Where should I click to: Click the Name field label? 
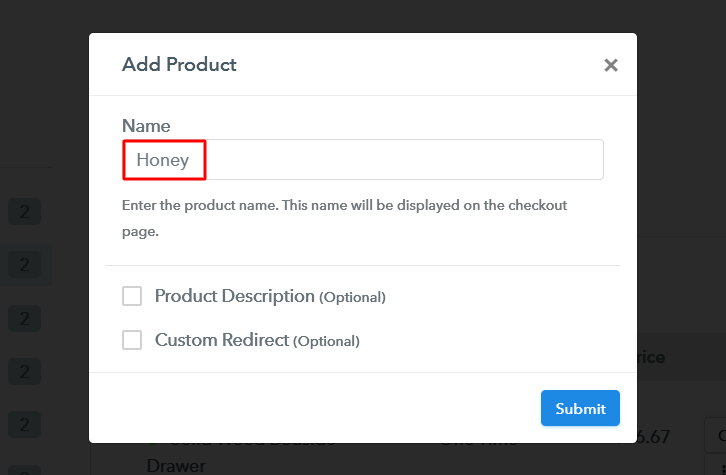(x=146, y=125)
